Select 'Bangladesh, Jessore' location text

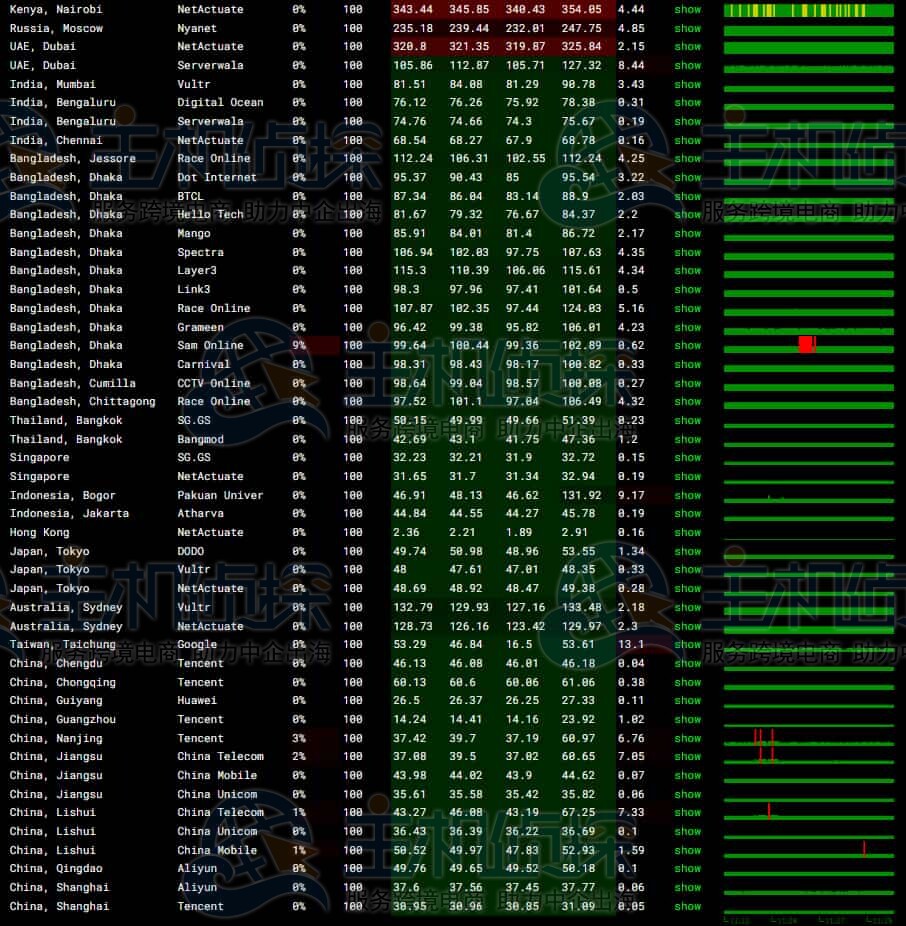point(73,159)
